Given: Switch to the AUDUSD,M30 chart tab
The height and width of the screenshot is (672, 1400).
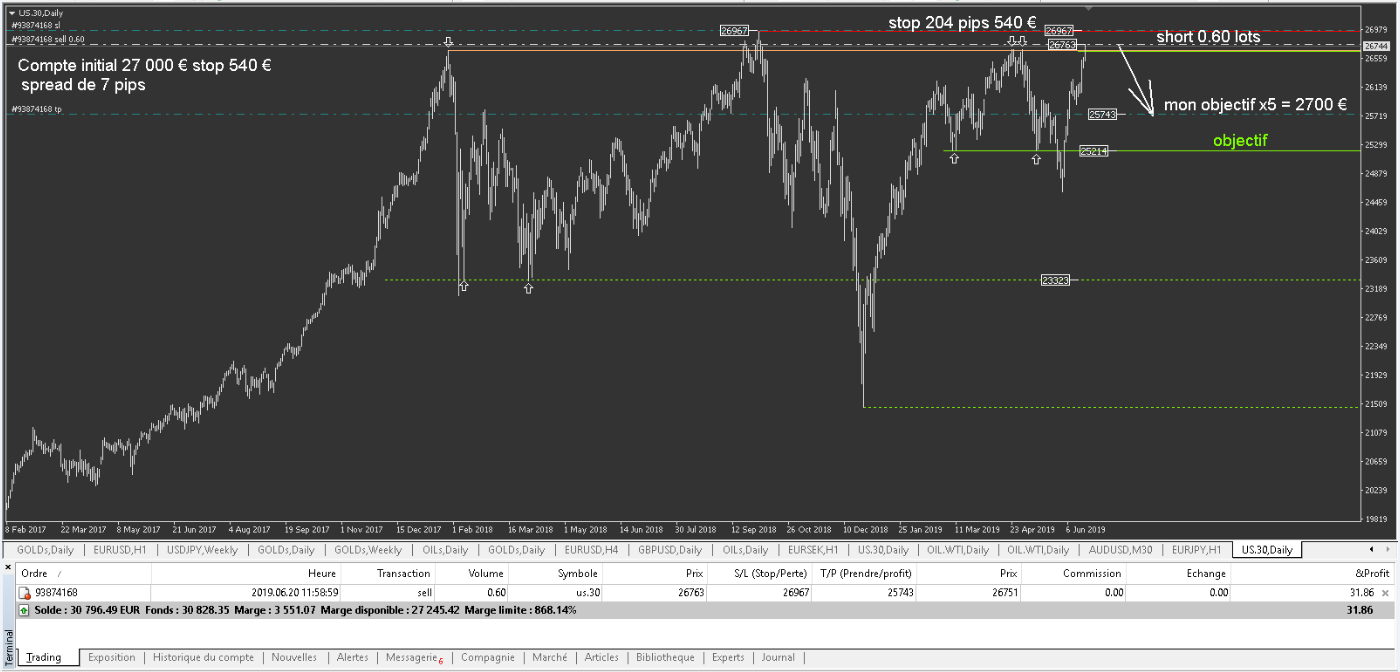Looking at the screenshot, I should click(1120, 550).
